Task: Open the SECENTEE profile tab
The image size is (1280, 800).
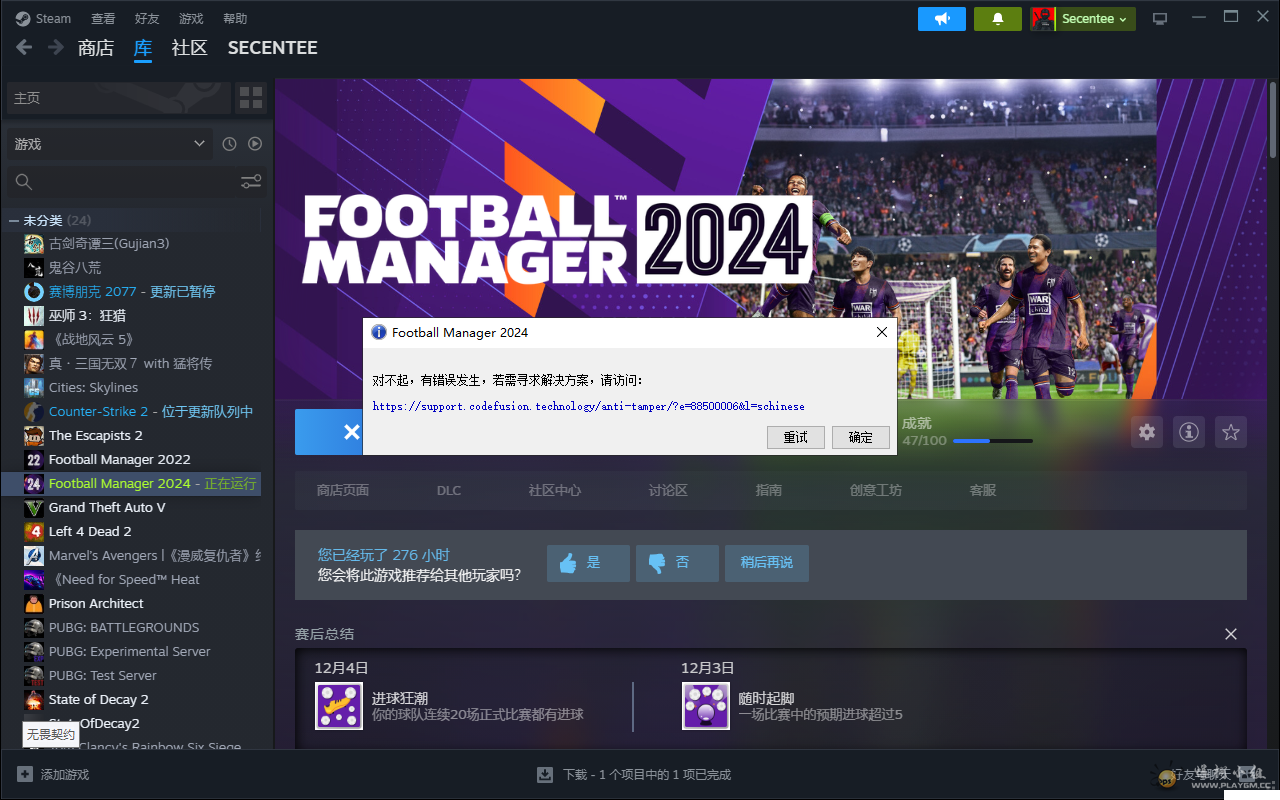Action: (x=272, y=47)
